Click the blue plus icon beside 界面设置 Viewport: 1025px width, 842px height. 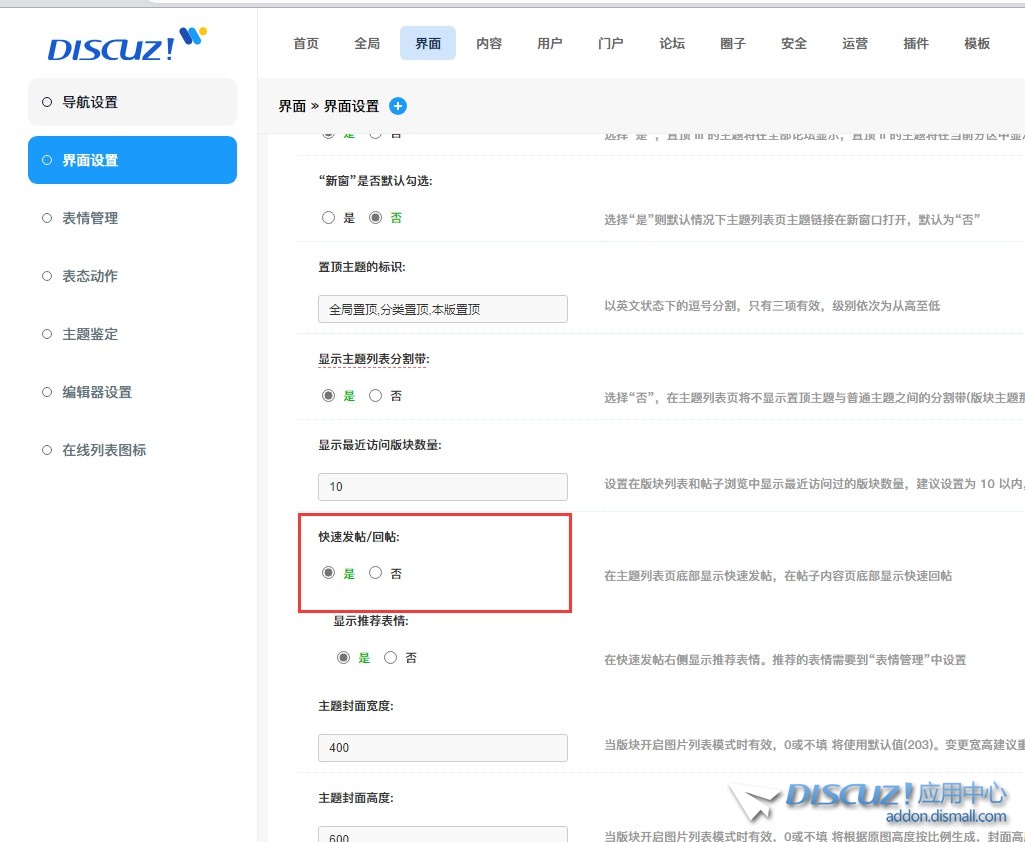click(x=398, y=106)
